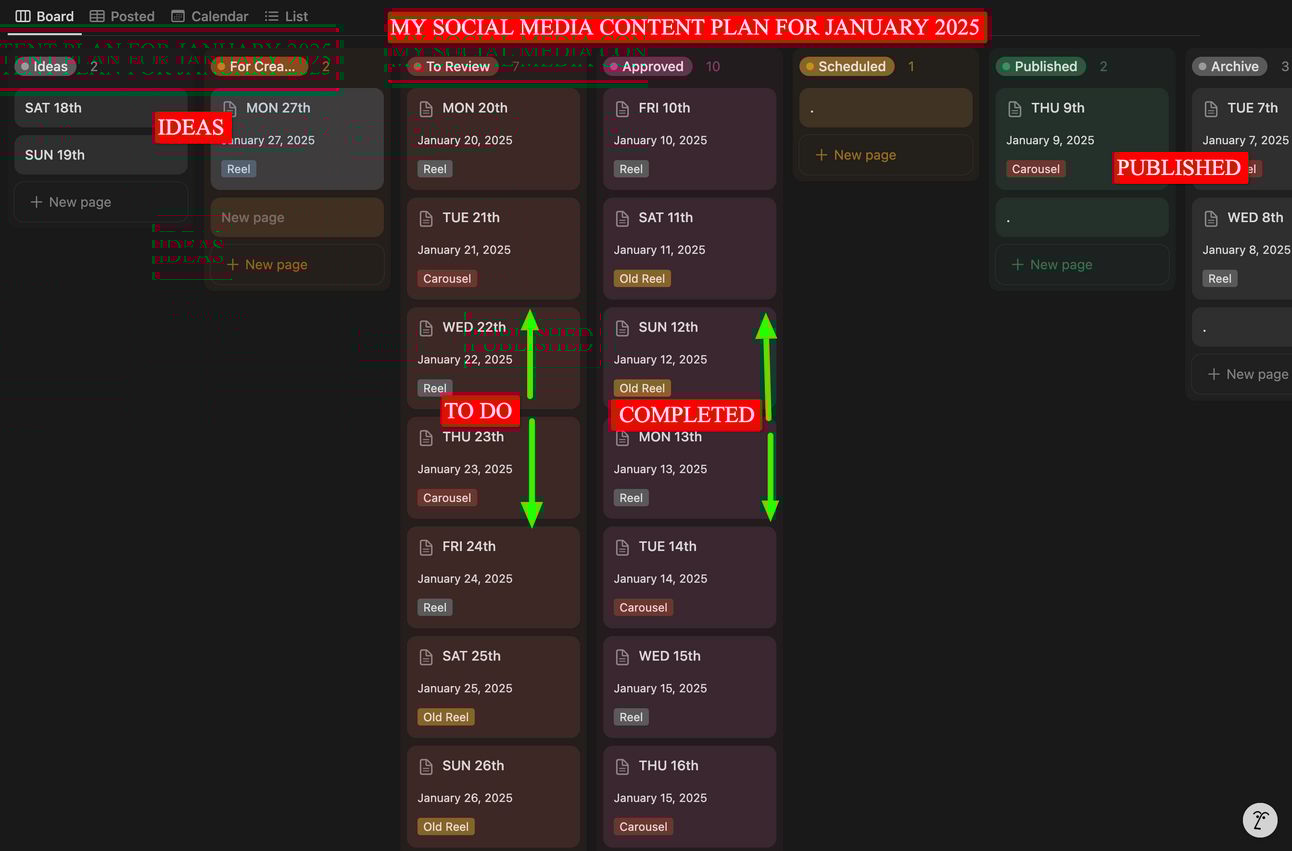Add a new page in Archive column
Image resolution: width=1292 pixels, height=851 pixels.
click(x=1242, y=374)
